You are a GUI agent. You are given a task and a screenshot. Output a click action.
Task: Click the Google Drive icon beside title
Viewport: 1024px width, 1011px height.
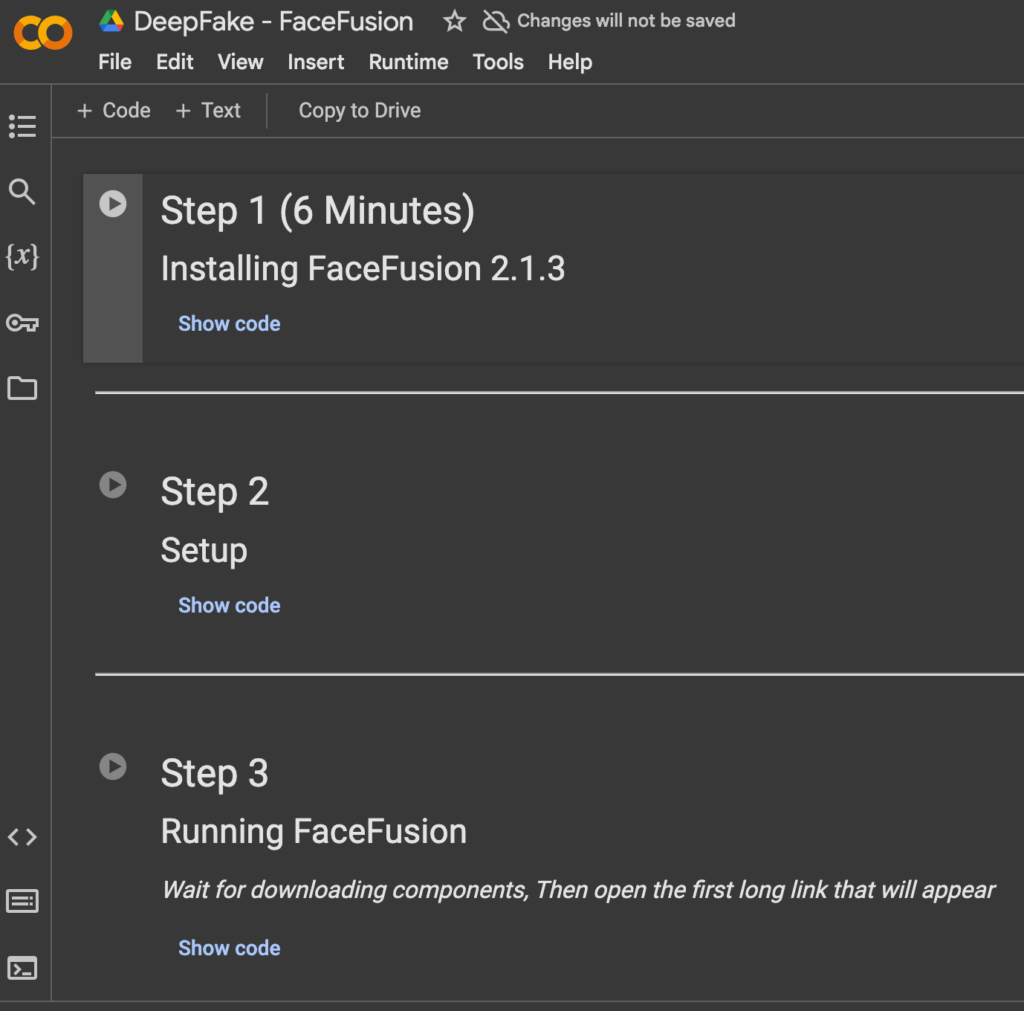click(112, 22)
